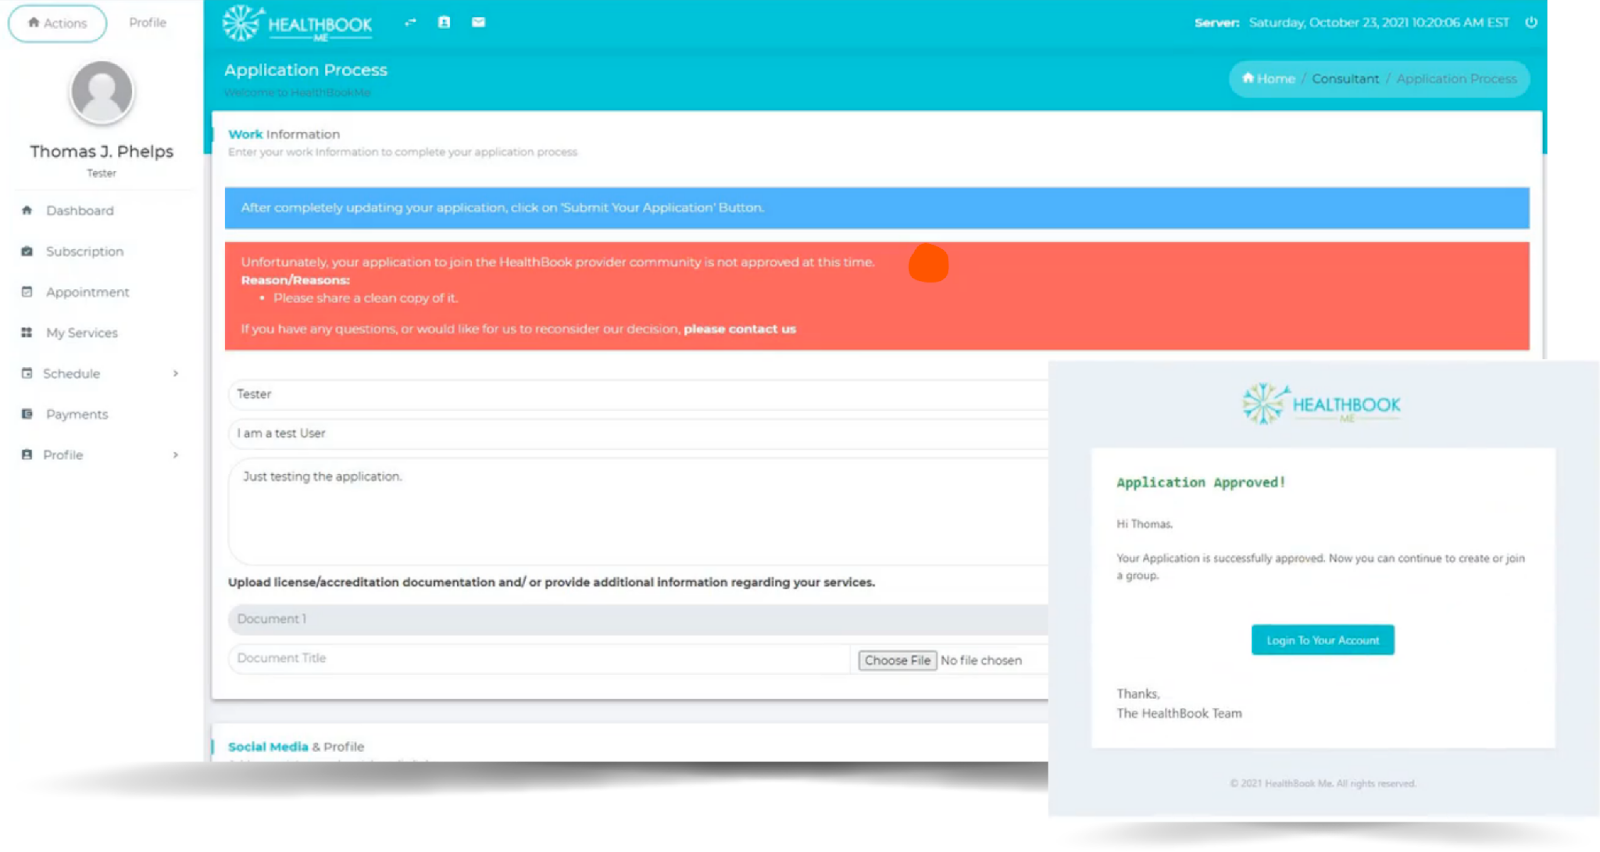Switch to the Actions tab
Screen dimensions: 1600x852
pos(57,23)
